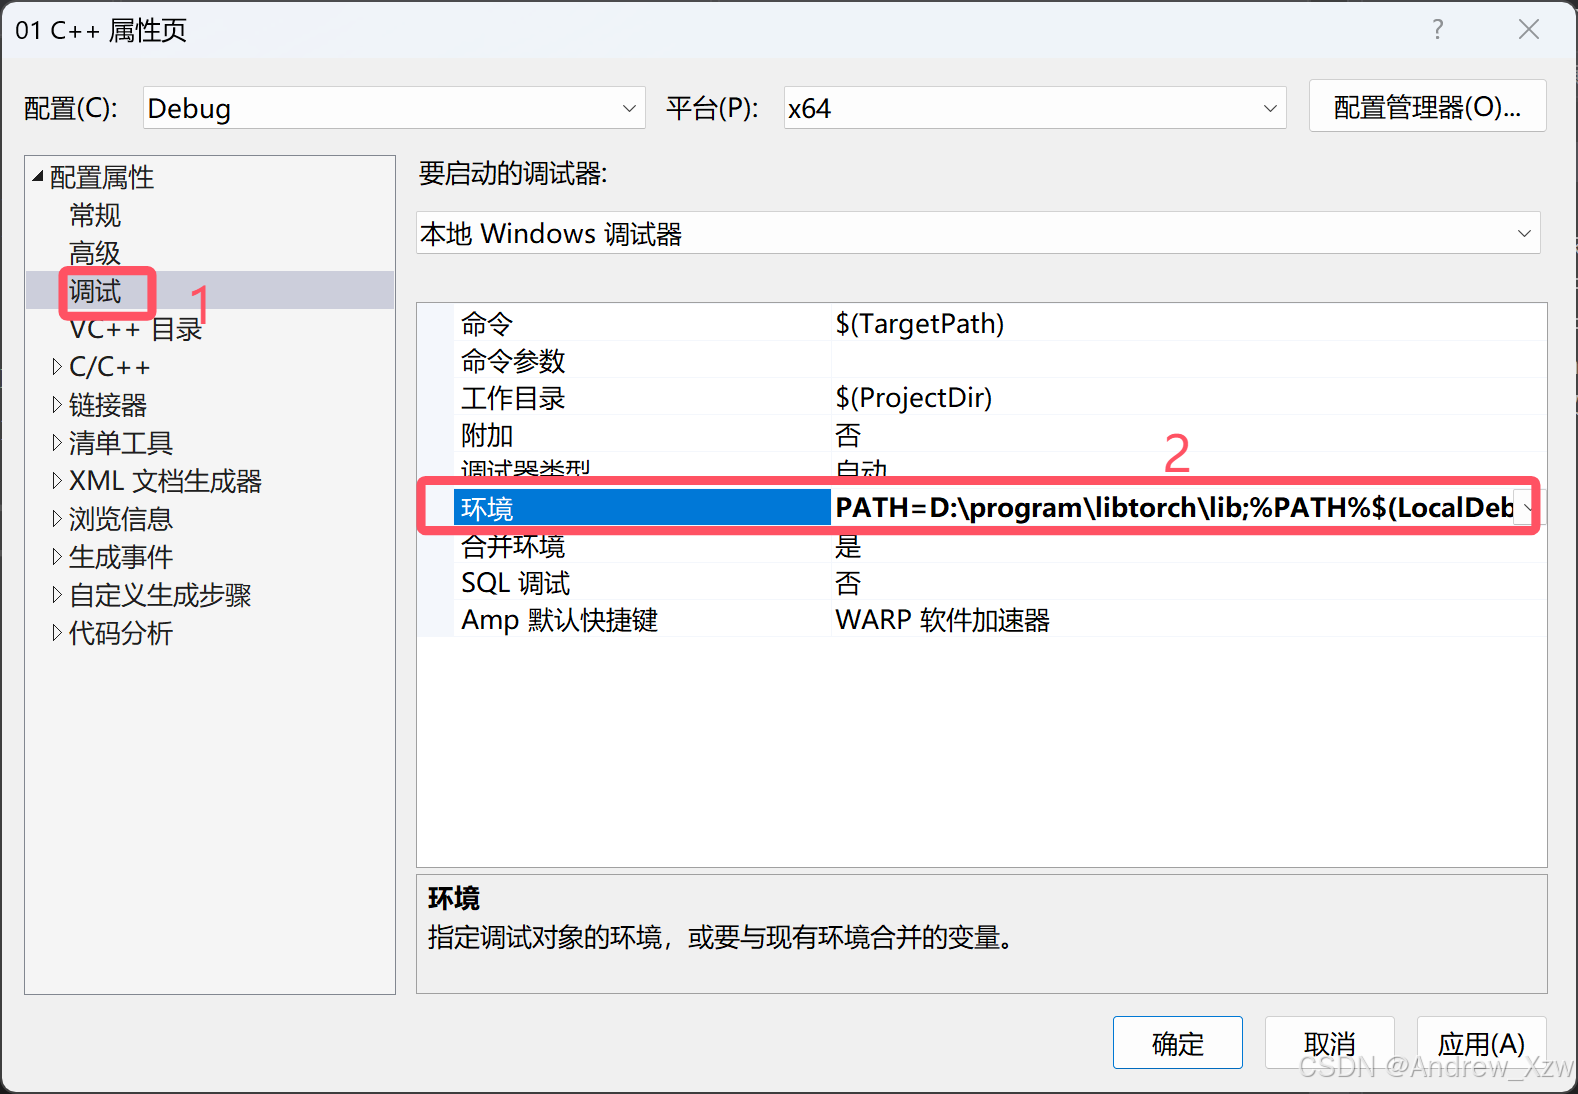Expand the 代码分析 tree node

[x=56, y=633]
